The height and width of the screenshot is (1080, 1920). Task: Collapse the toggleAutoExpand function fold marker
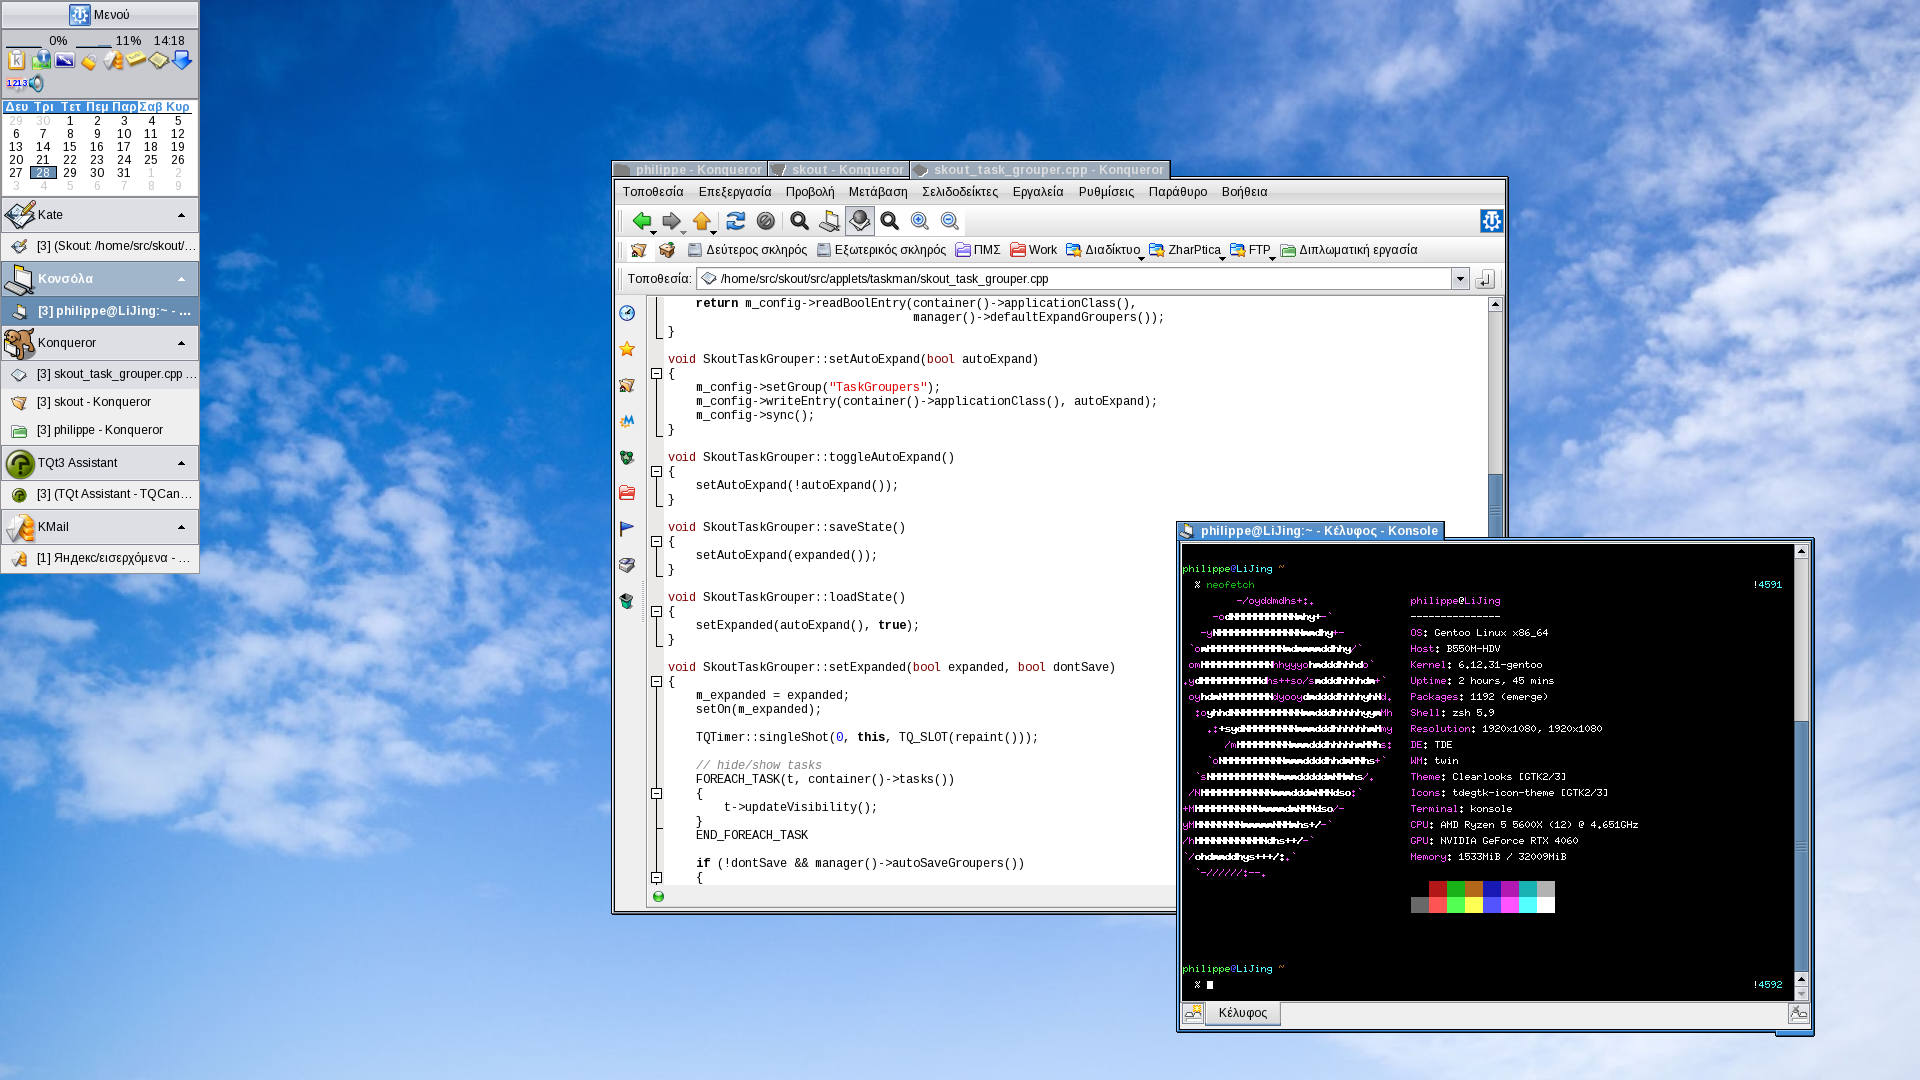click(657, 472)
